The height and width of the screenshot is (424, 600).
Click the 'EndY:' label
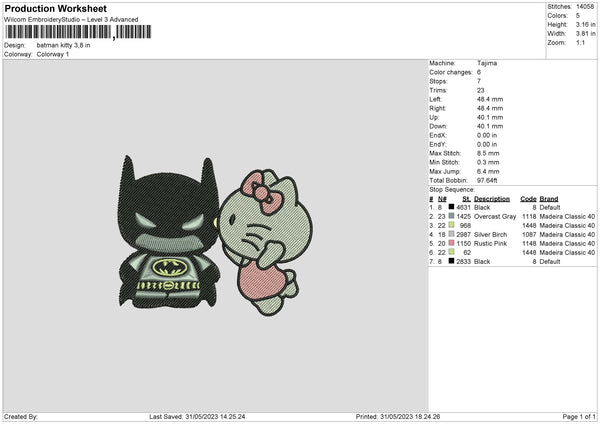pos(438,144)
